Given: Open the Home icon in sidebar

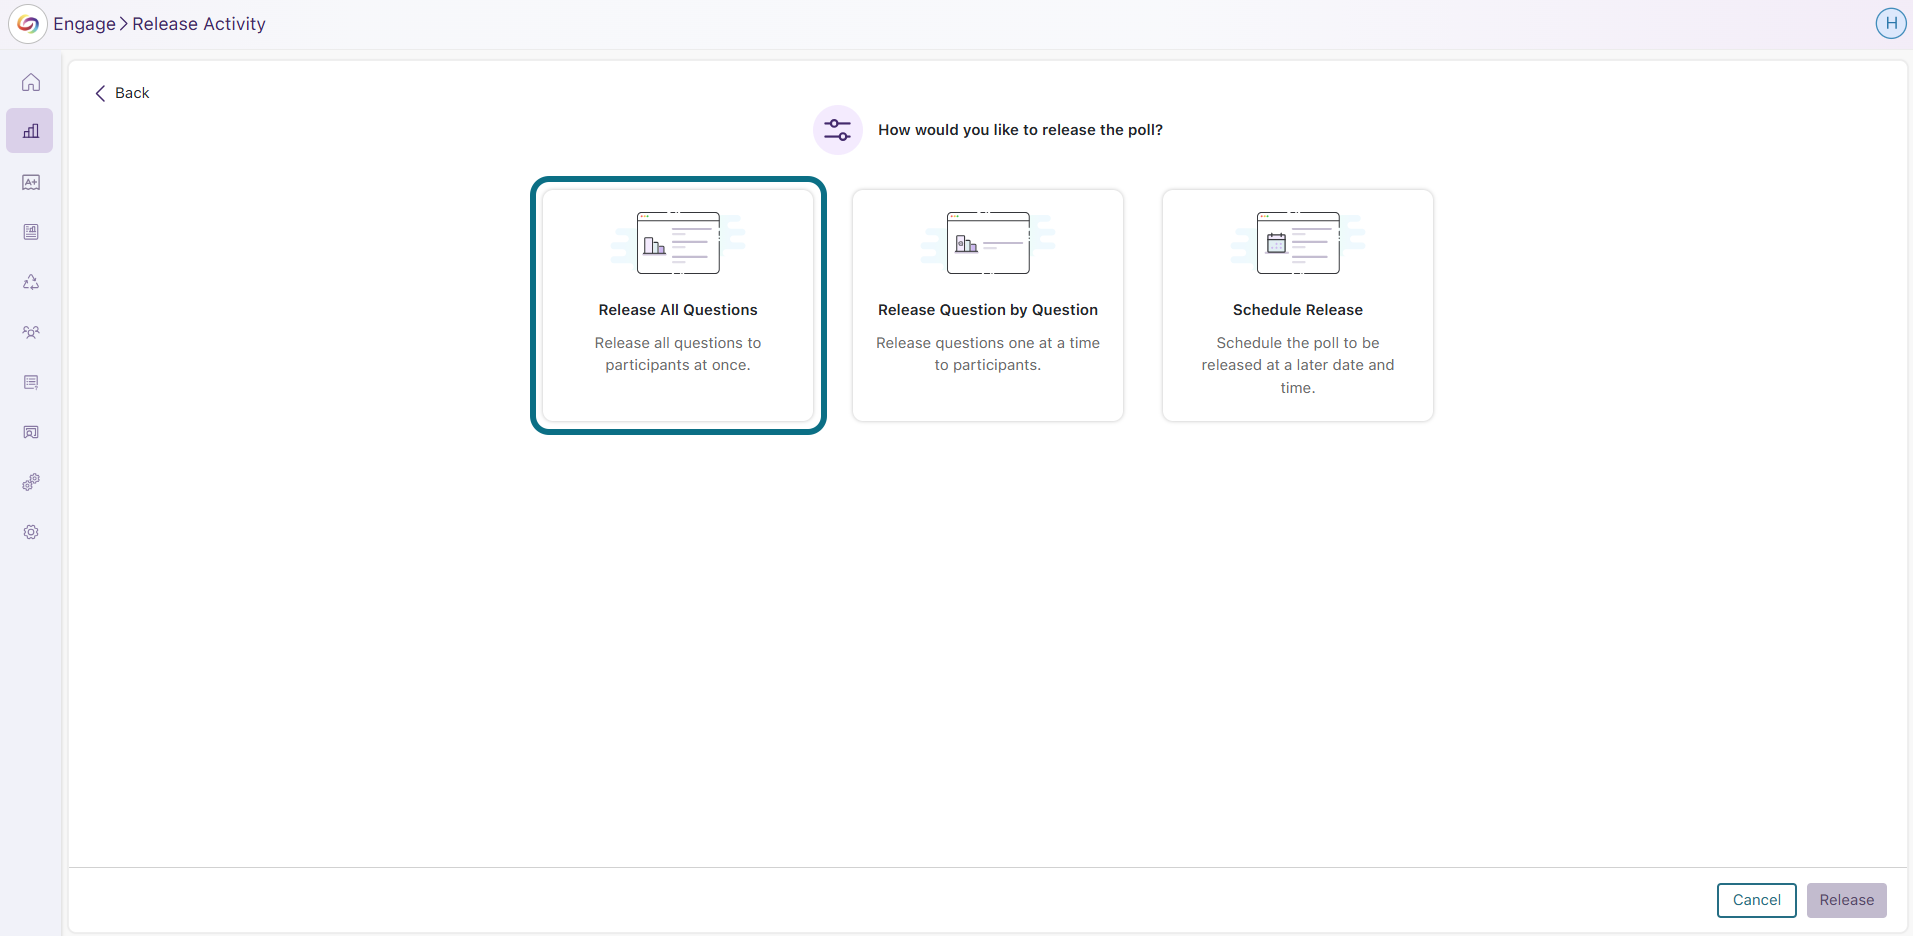Looking at the screenshot, I should coord(31,82).
